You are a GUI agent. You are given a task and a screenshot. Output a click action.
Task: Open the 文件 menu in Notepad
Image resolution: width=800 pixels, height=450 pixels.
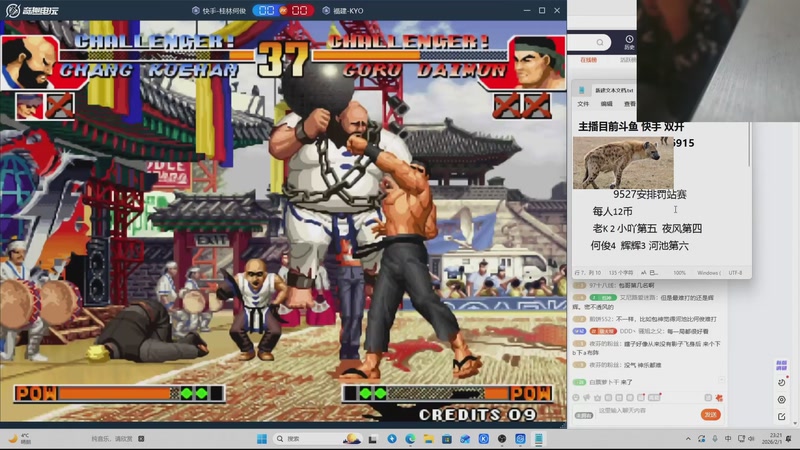point(583,104)
